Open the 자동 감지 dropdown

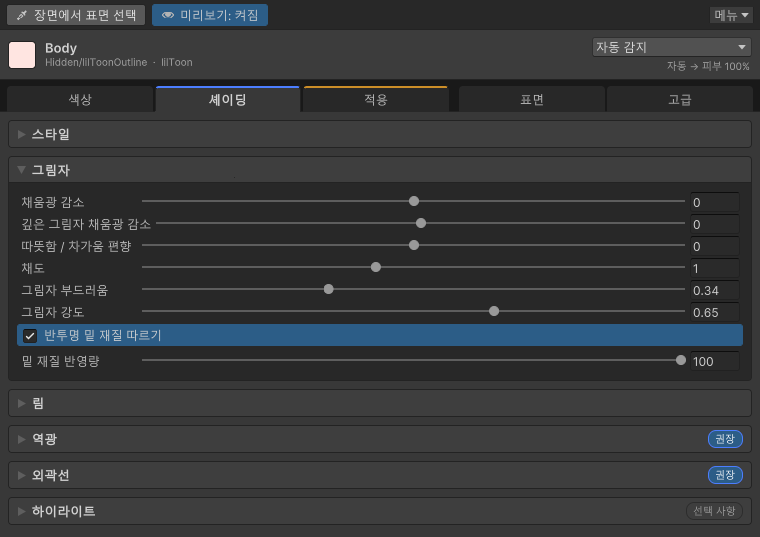click(x=671, y=47)
